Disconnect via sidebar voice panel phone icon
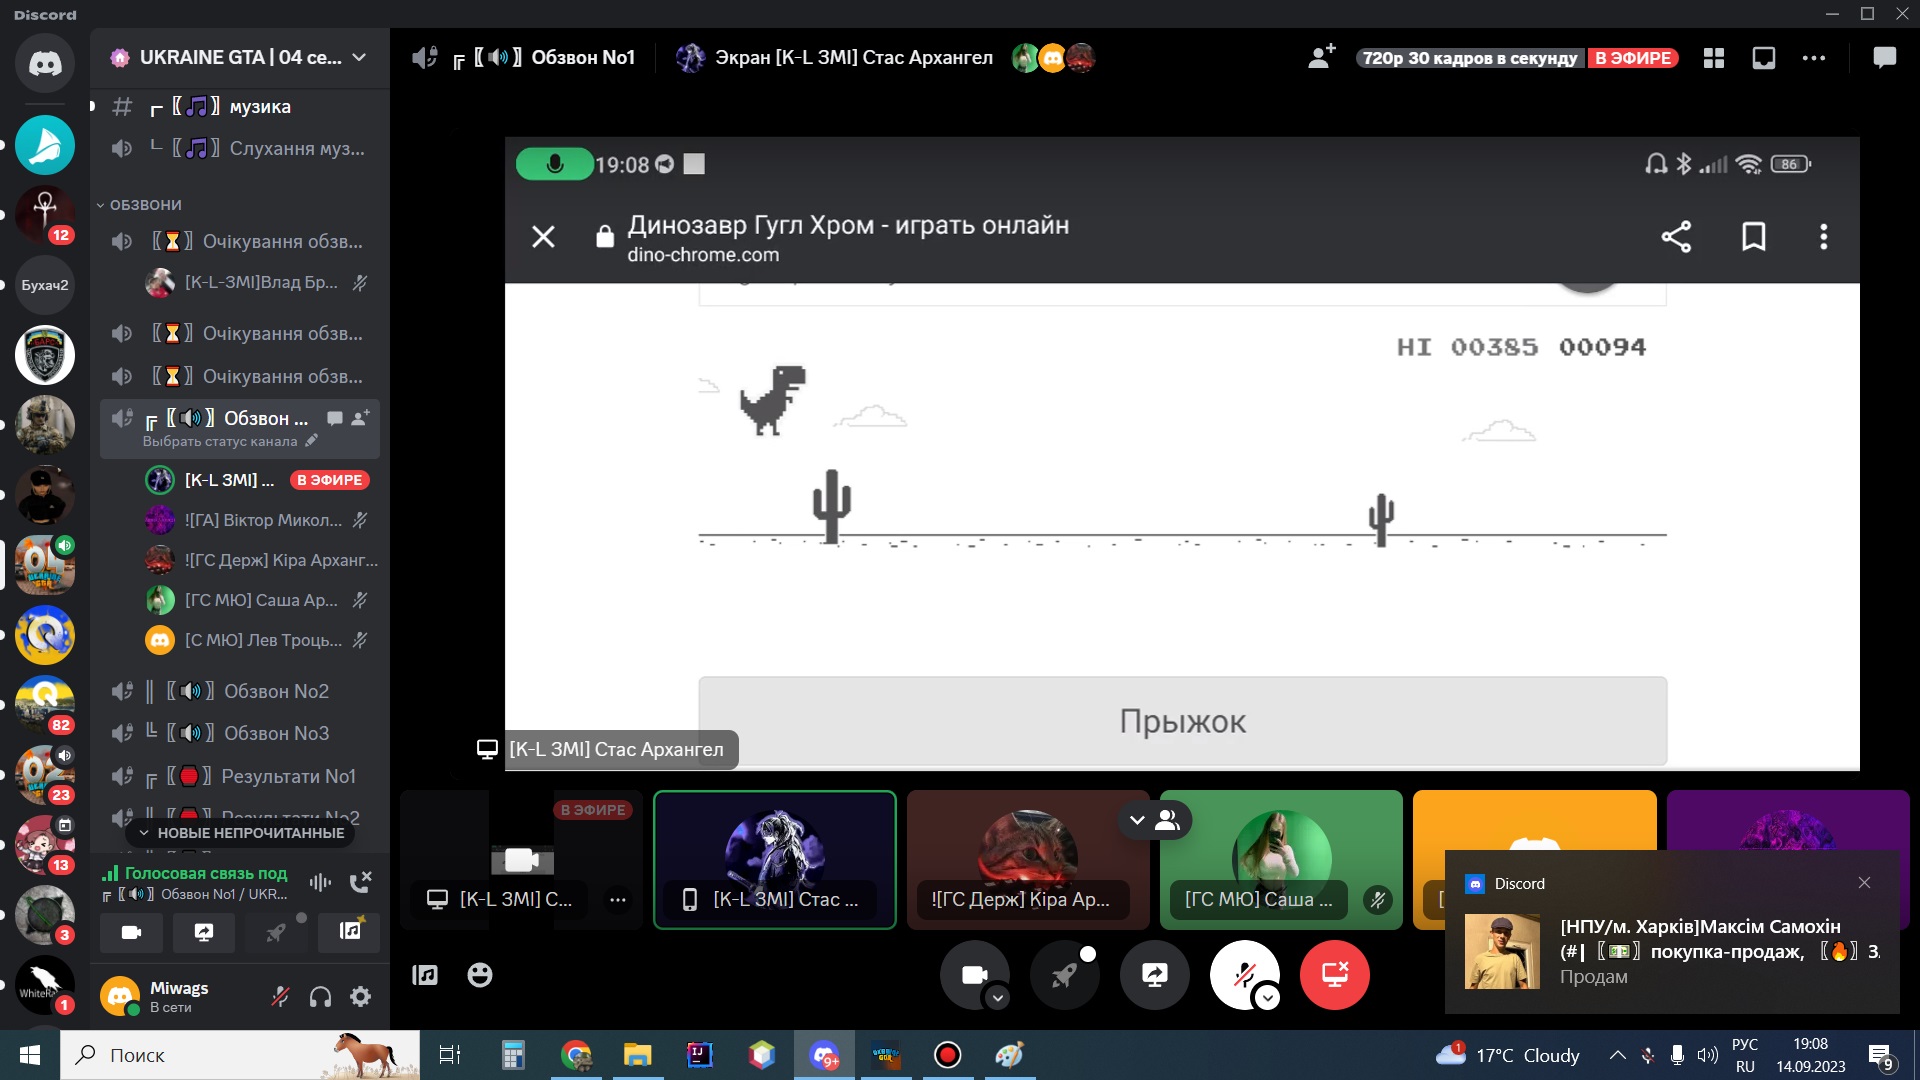The height and width of the screenshot is (1080, 1920). click(360, 882)
